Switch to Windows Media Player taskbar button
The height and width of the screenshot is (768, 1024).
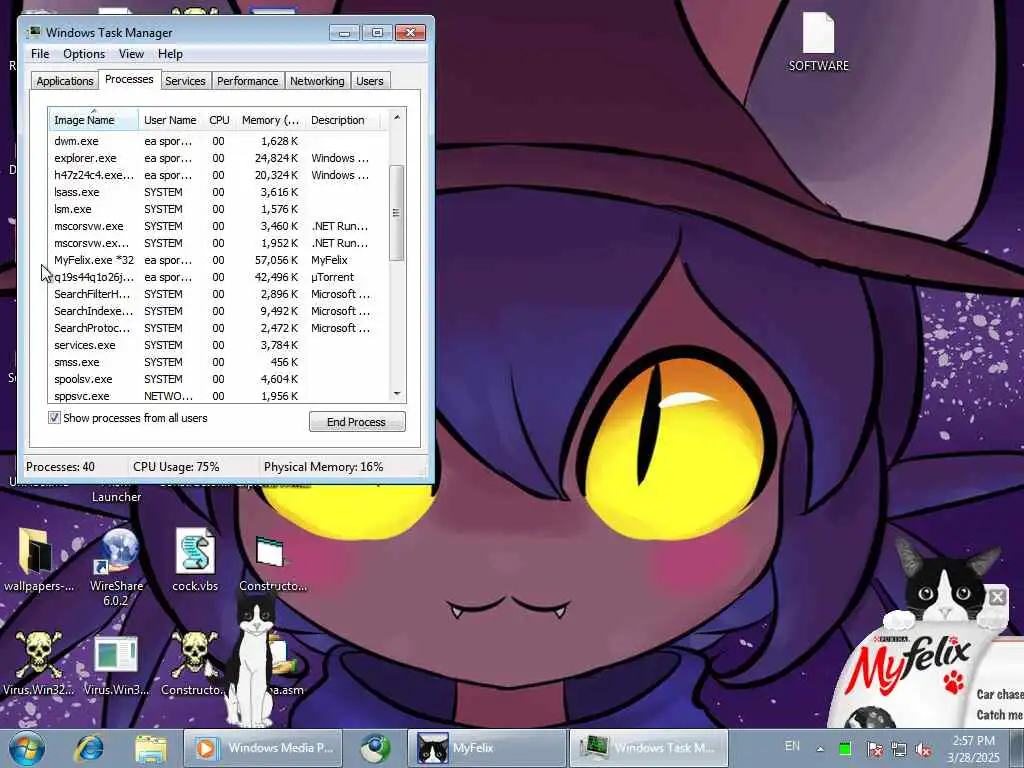263,748
